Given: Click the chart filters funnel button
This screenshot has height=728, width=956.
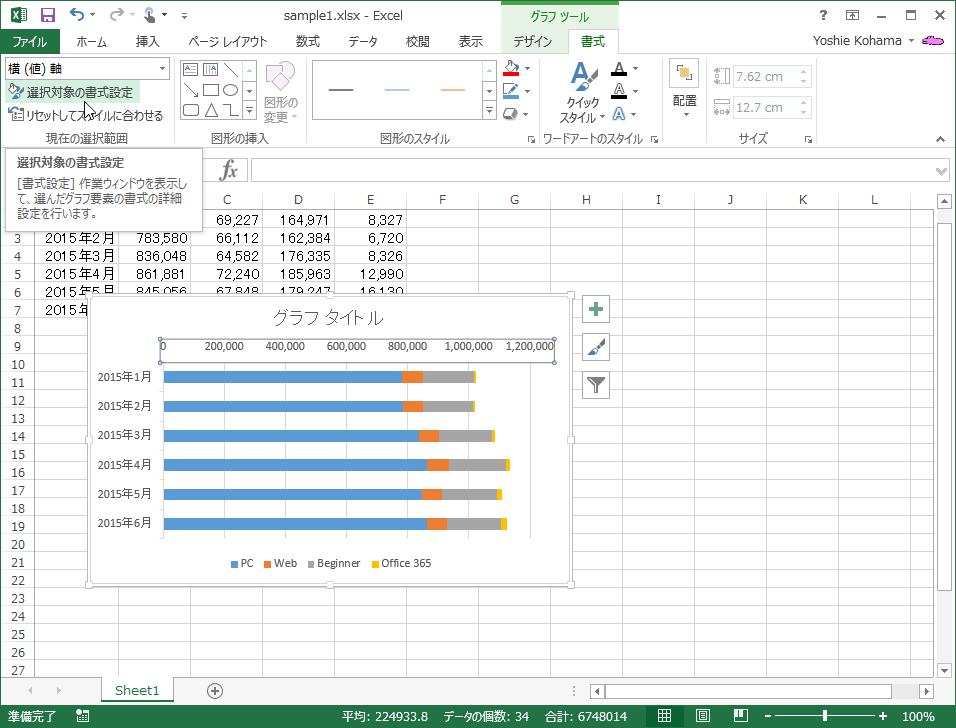Looking at the screenshot, I should [596, 385].
